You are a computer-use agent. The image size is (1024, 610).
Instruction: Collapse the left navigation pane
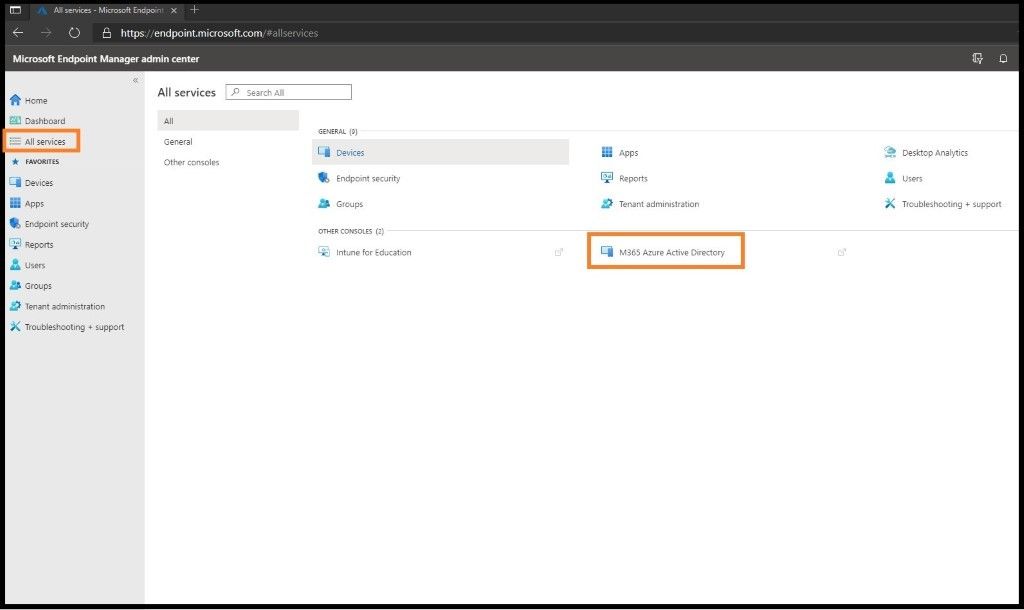tap(136, 80)
